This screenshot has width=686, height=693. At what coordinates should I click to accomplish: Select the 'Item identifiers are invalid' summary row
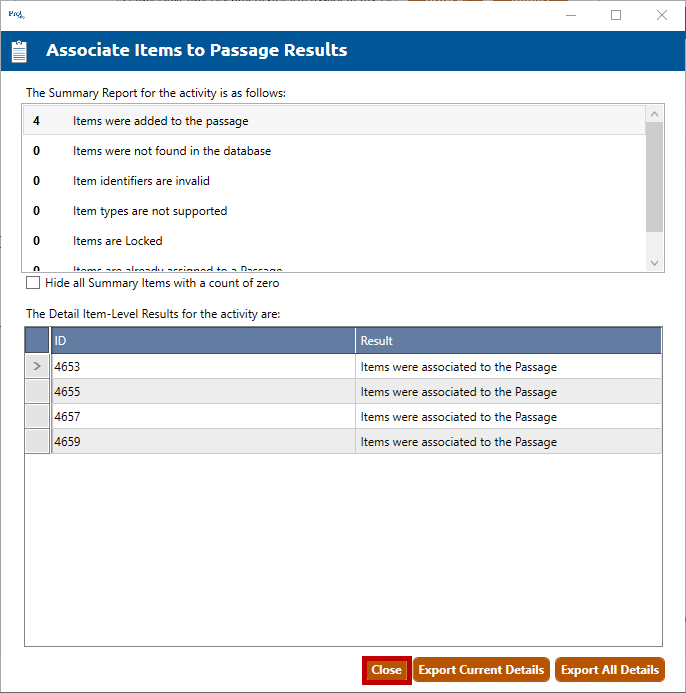click(334, 181)
